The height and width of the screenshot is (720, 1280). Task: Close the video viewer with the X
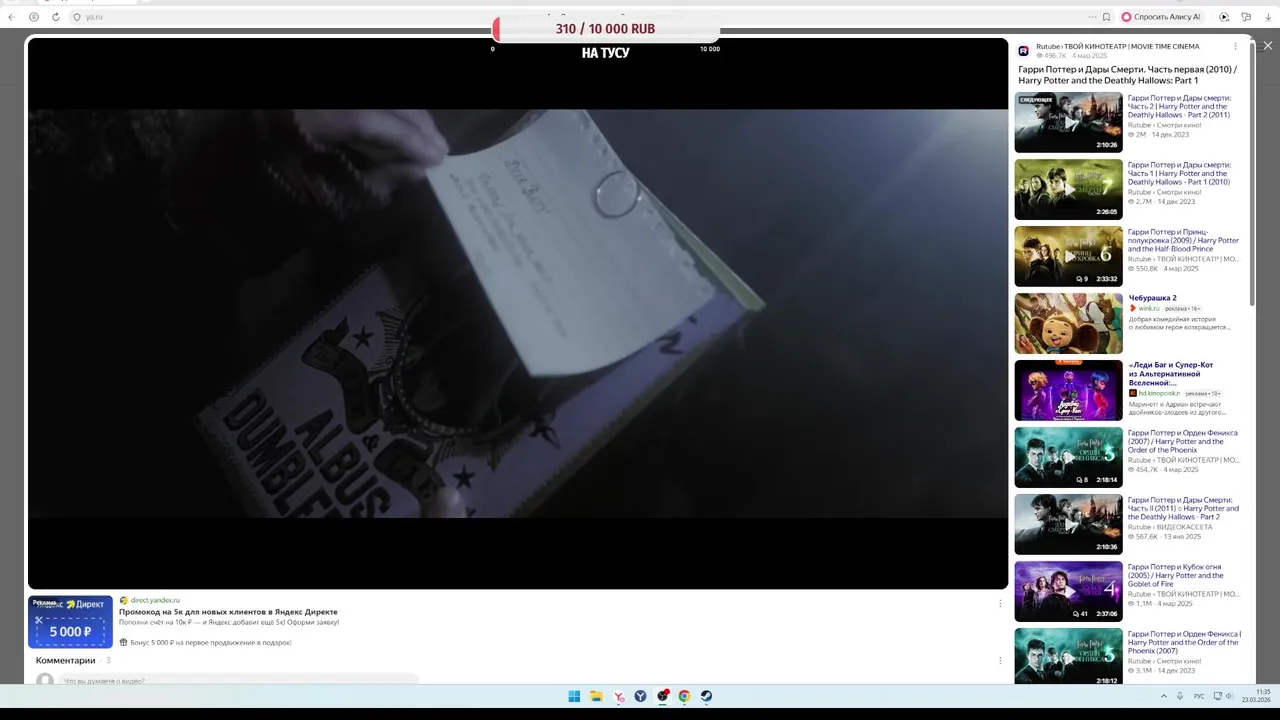1268,46
